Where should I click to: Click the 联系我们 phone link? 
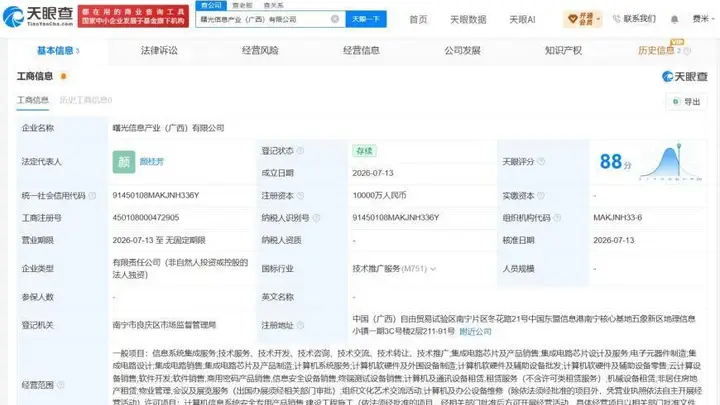(x=634, y=19)
